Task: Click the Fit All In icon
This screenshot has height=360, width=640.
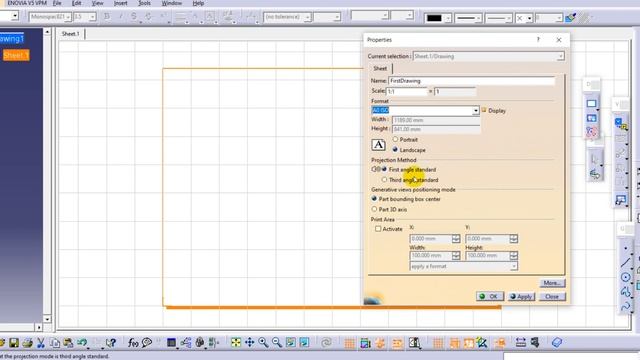Action: (236, 342)
